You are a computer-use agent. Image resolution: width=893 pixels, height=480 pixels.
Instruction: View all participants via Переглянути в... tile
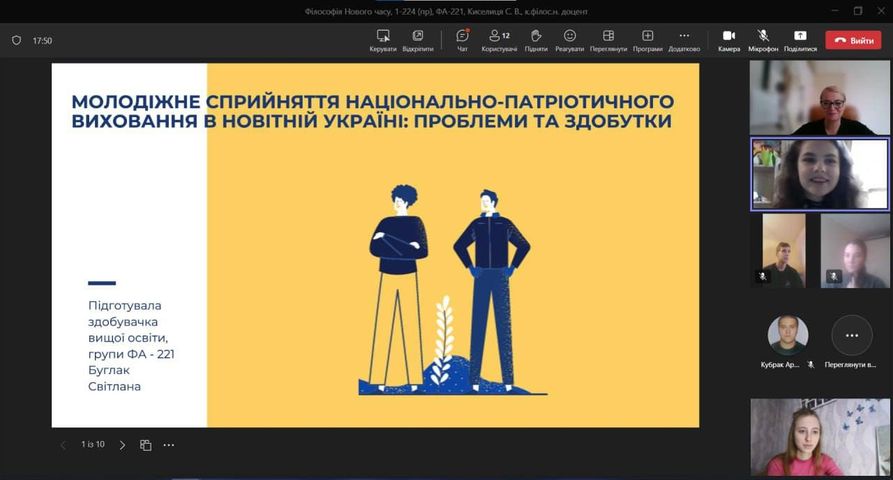pyautogui.click(x=851, y=337)
